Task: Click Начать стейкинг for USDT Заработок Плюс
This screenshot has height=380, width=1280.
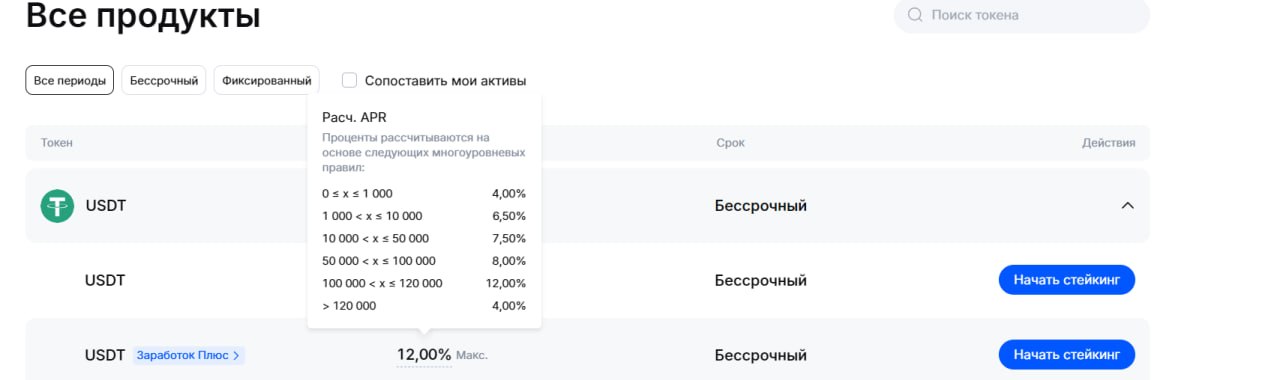Action: [1067, 354]
